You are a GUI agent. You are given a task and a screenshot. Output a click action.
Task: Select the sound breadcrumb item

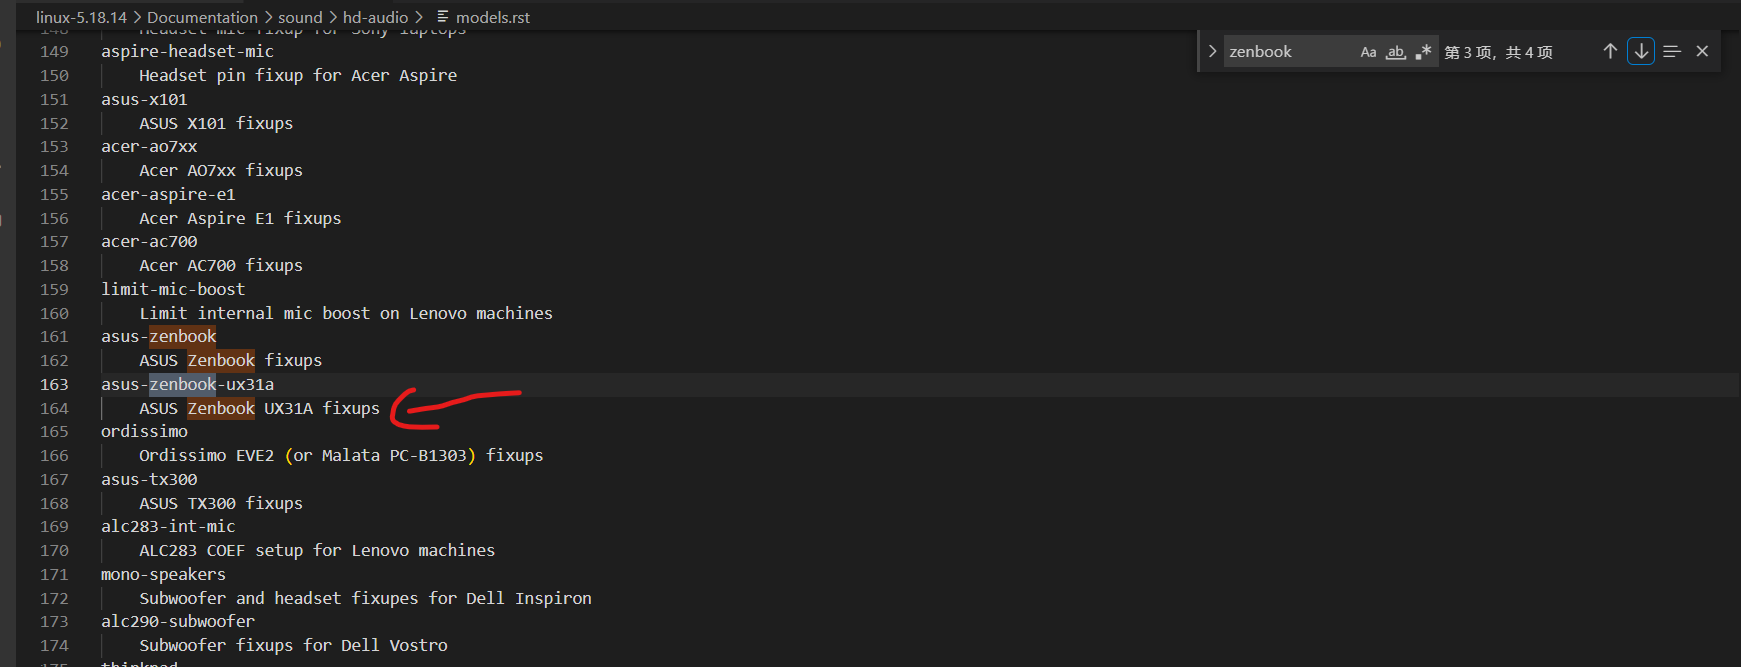pos(300,17)
